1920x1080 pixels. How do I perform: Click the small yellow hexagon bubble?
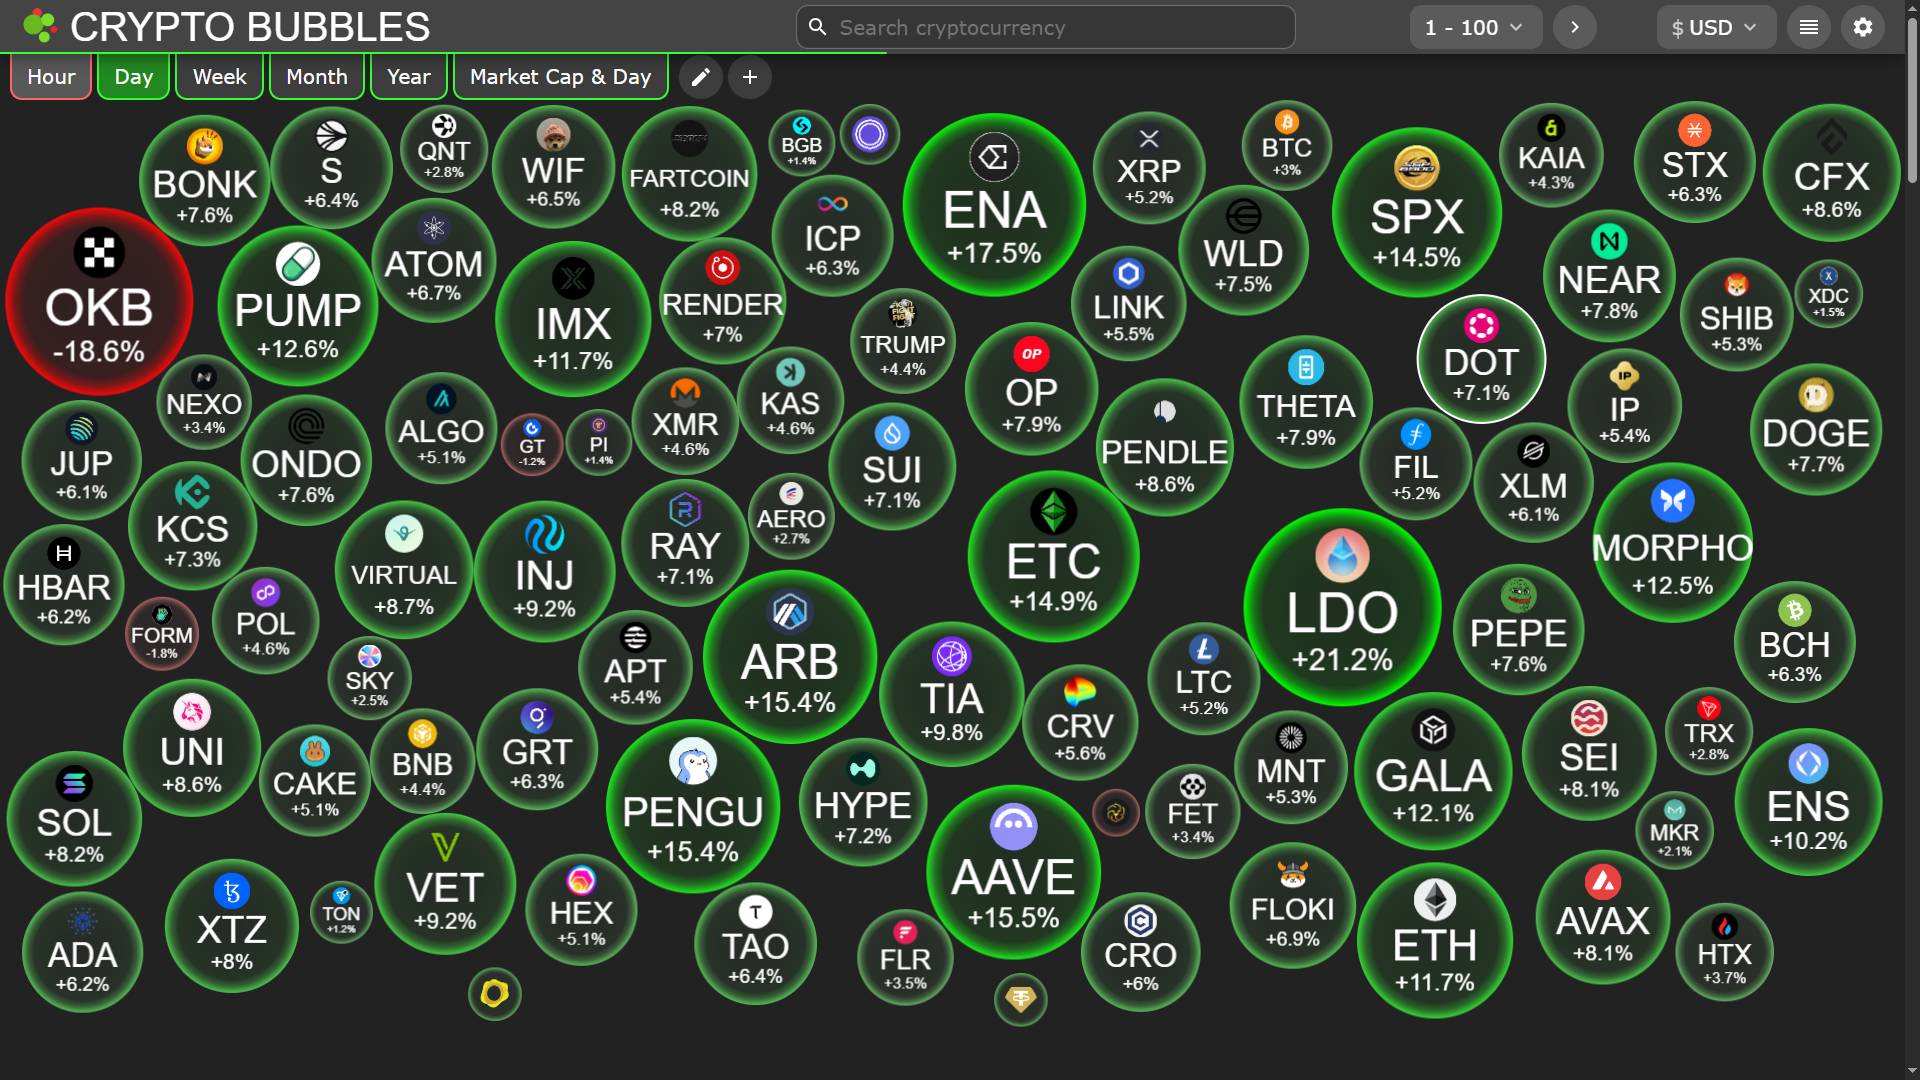495,993
